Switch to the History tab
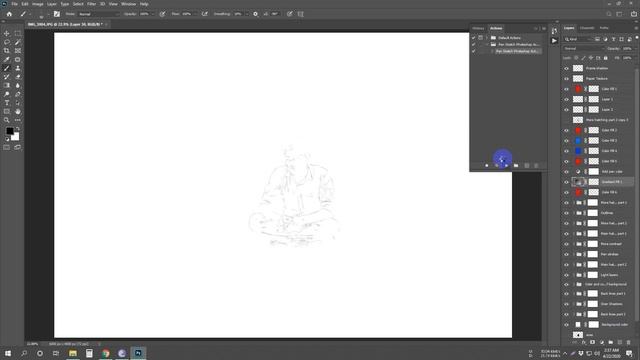 point(478,28)
